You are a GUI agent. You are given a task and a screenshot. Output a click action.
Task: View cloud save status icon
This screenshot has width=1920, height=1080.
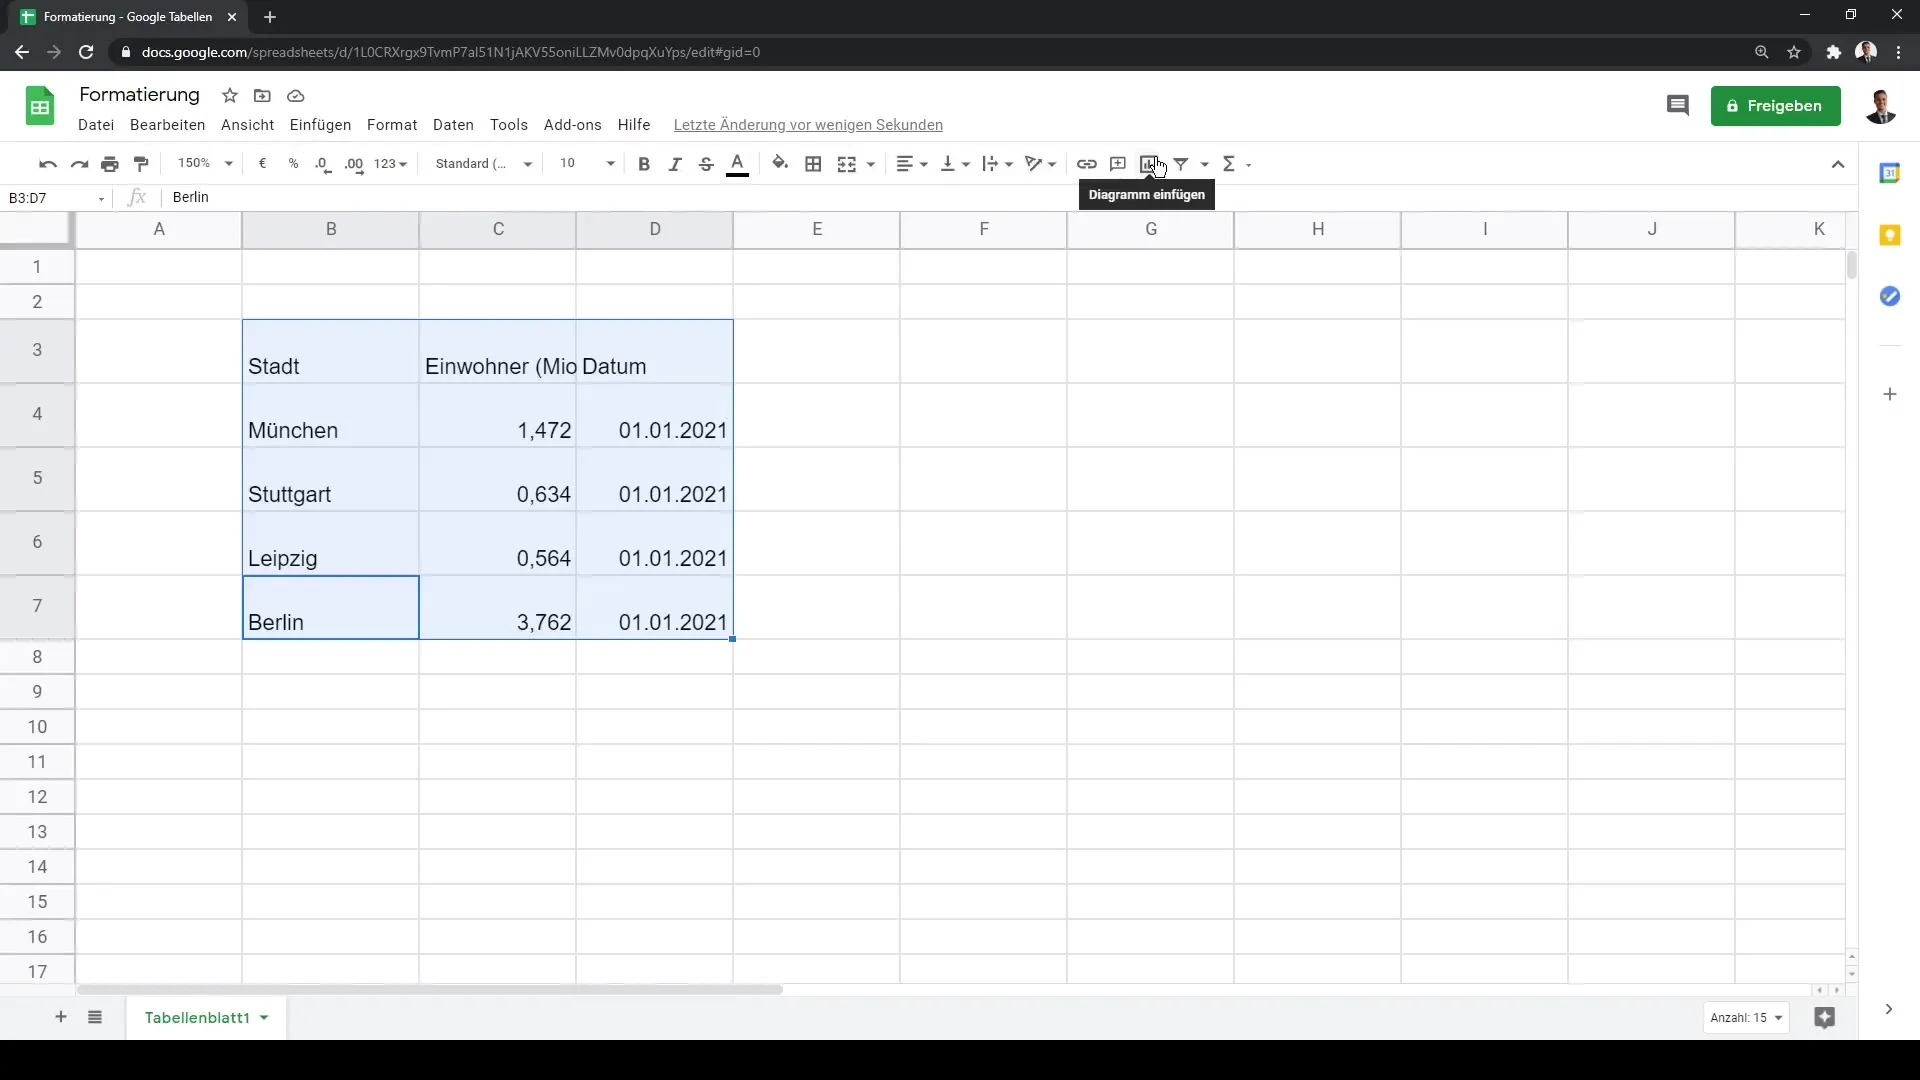click(x=295, y=96)
